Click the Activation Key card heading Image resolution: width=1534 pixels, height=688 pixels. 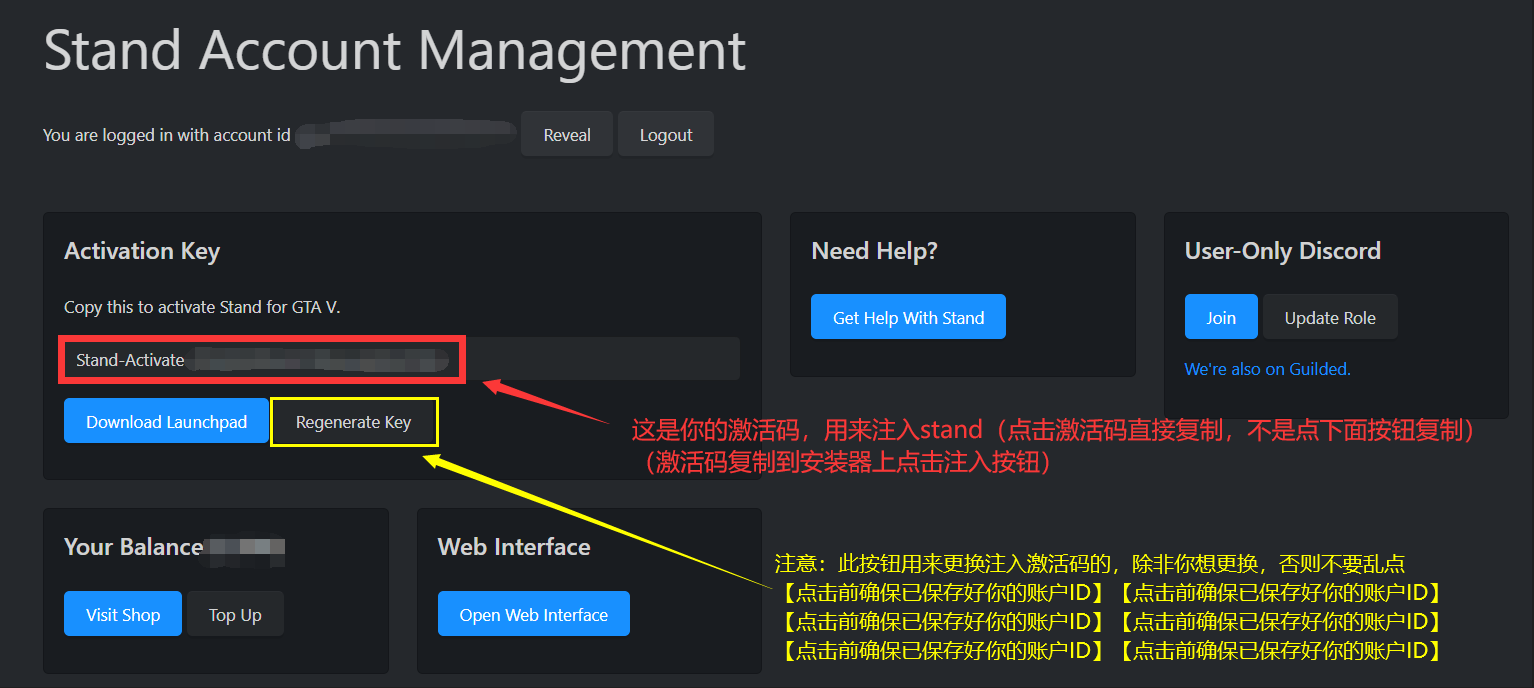pos(142,251)
